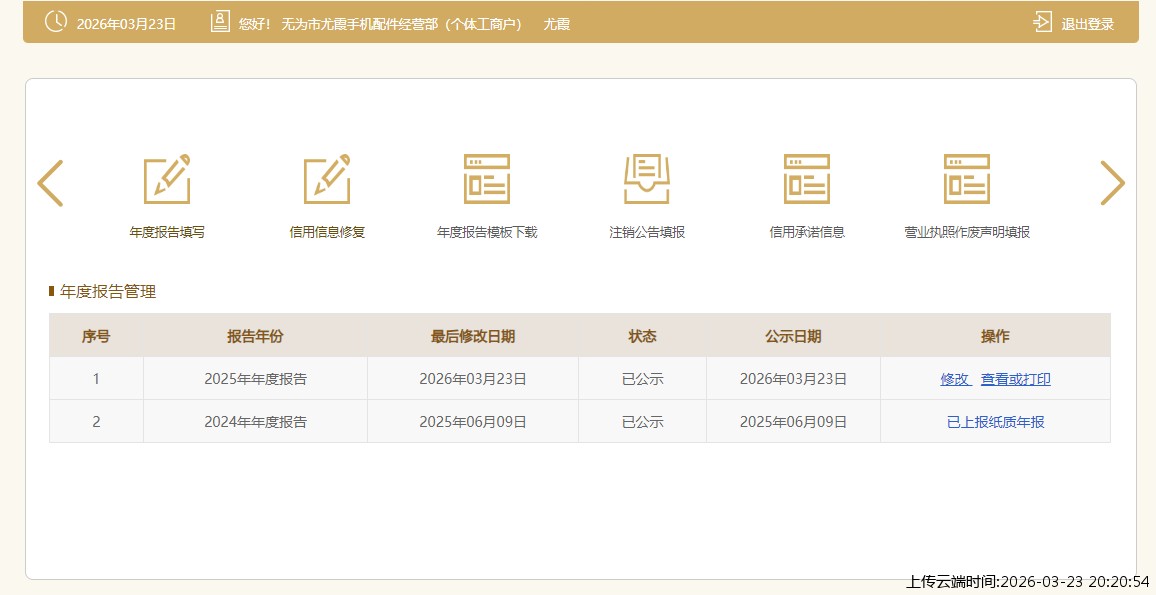Open 查看或打印 for 2025 report
This screenshot has height=595, width=1156.
pyautogui.click(x=1015, y=379)
